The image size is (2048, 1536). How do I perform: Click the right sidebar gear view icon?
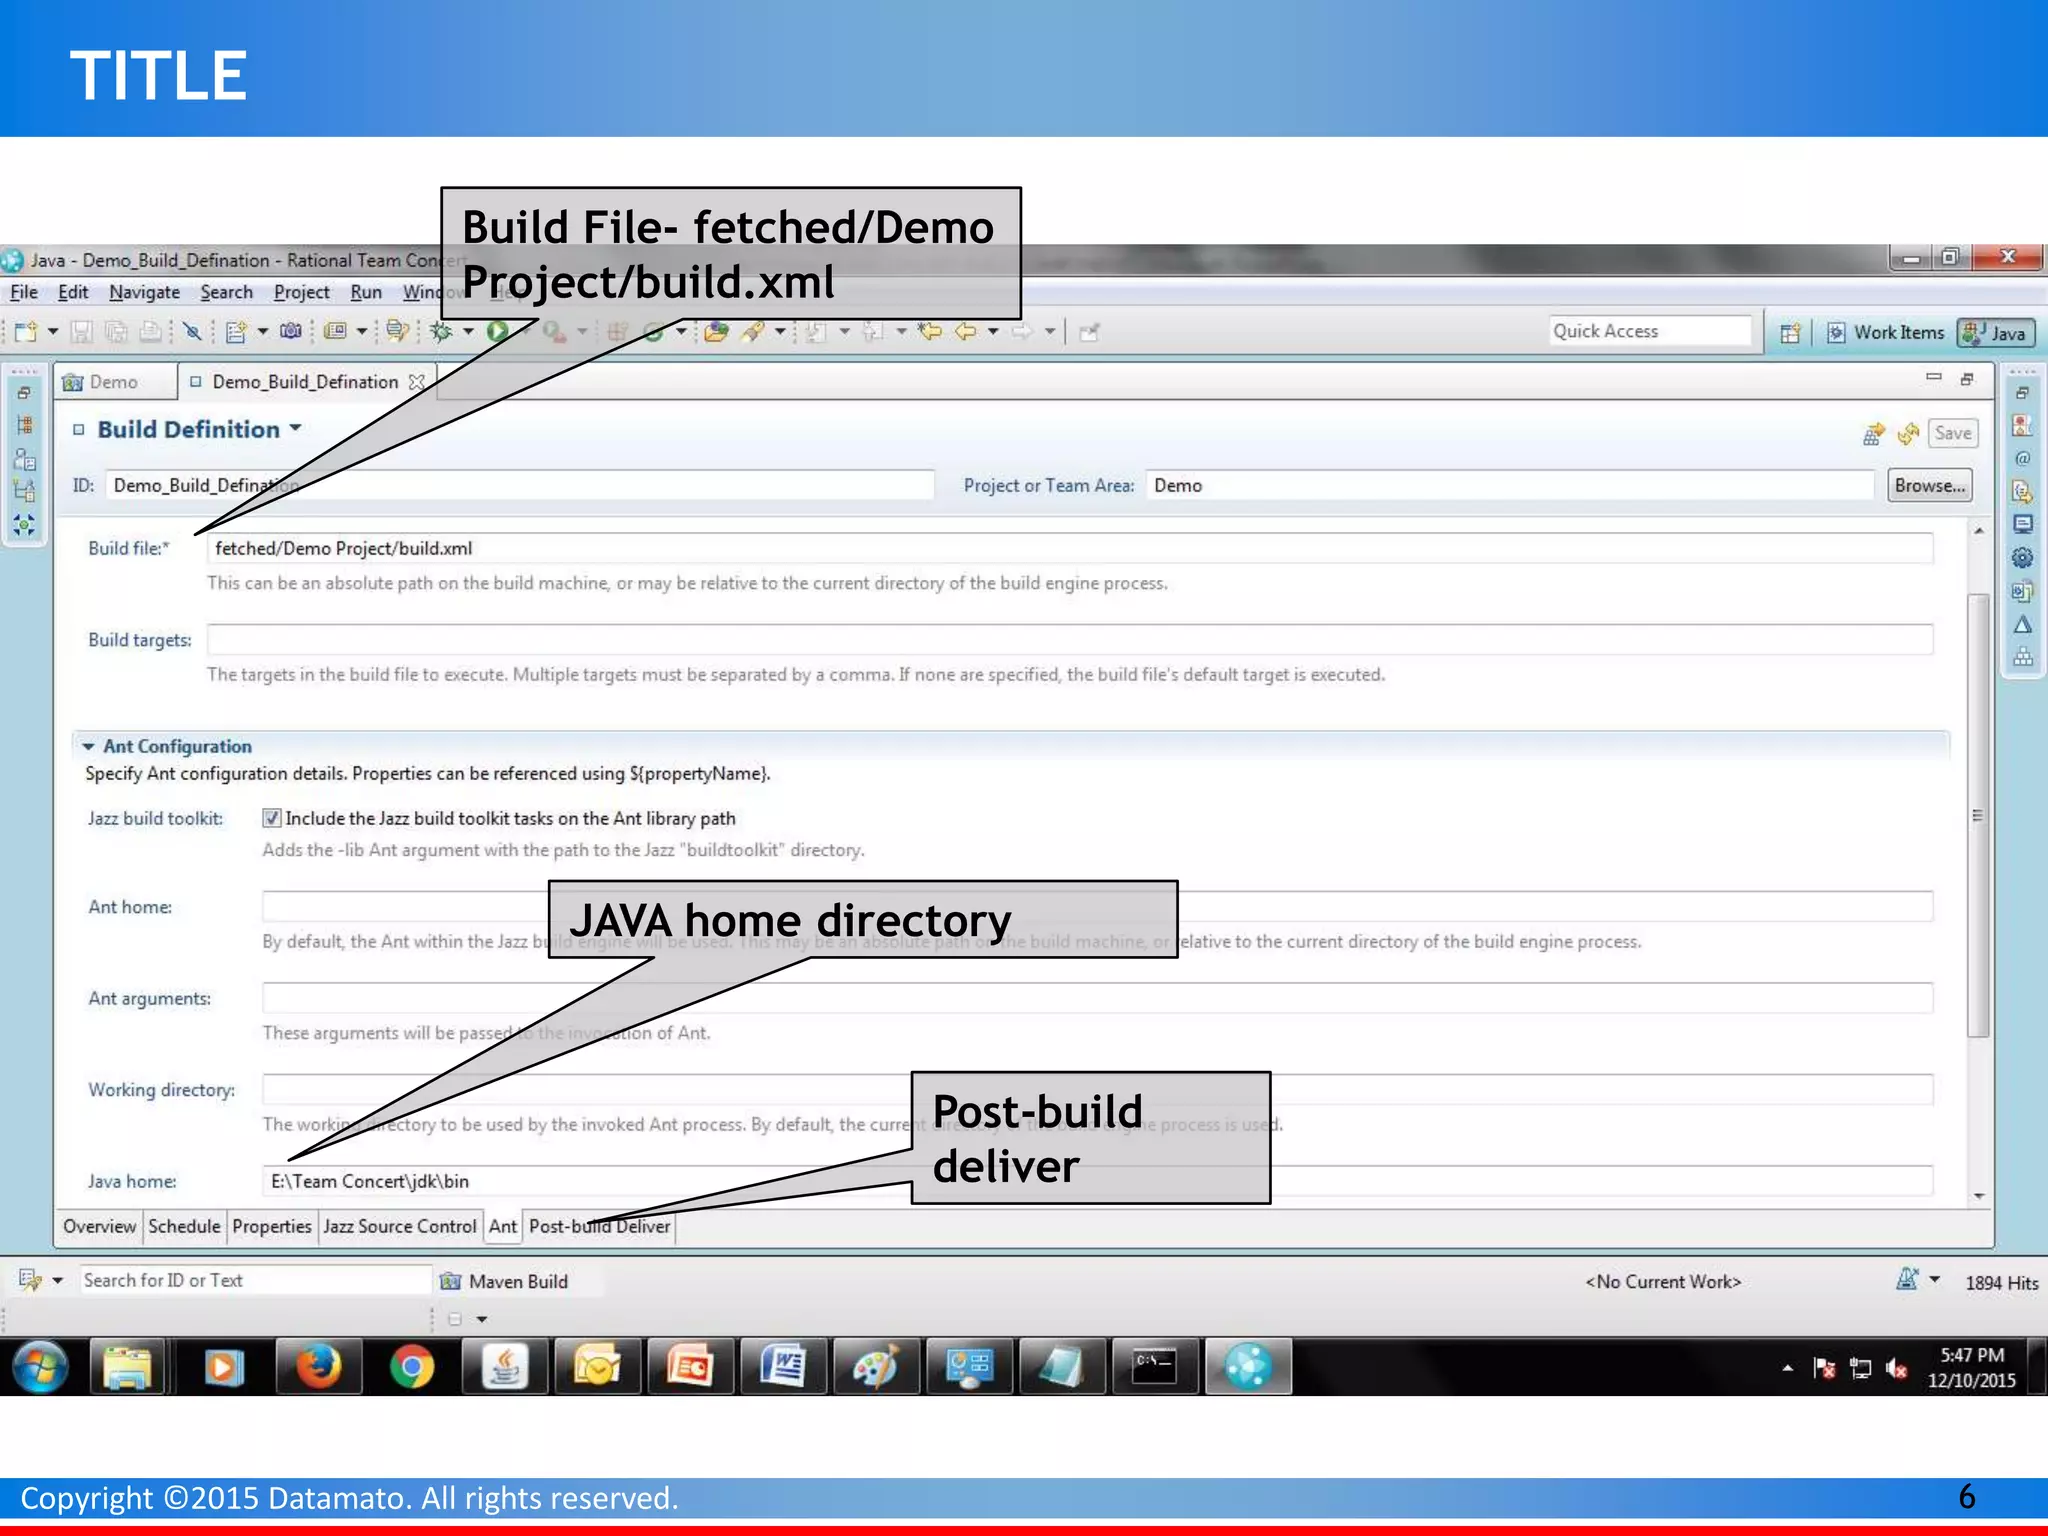(2022, 558)
